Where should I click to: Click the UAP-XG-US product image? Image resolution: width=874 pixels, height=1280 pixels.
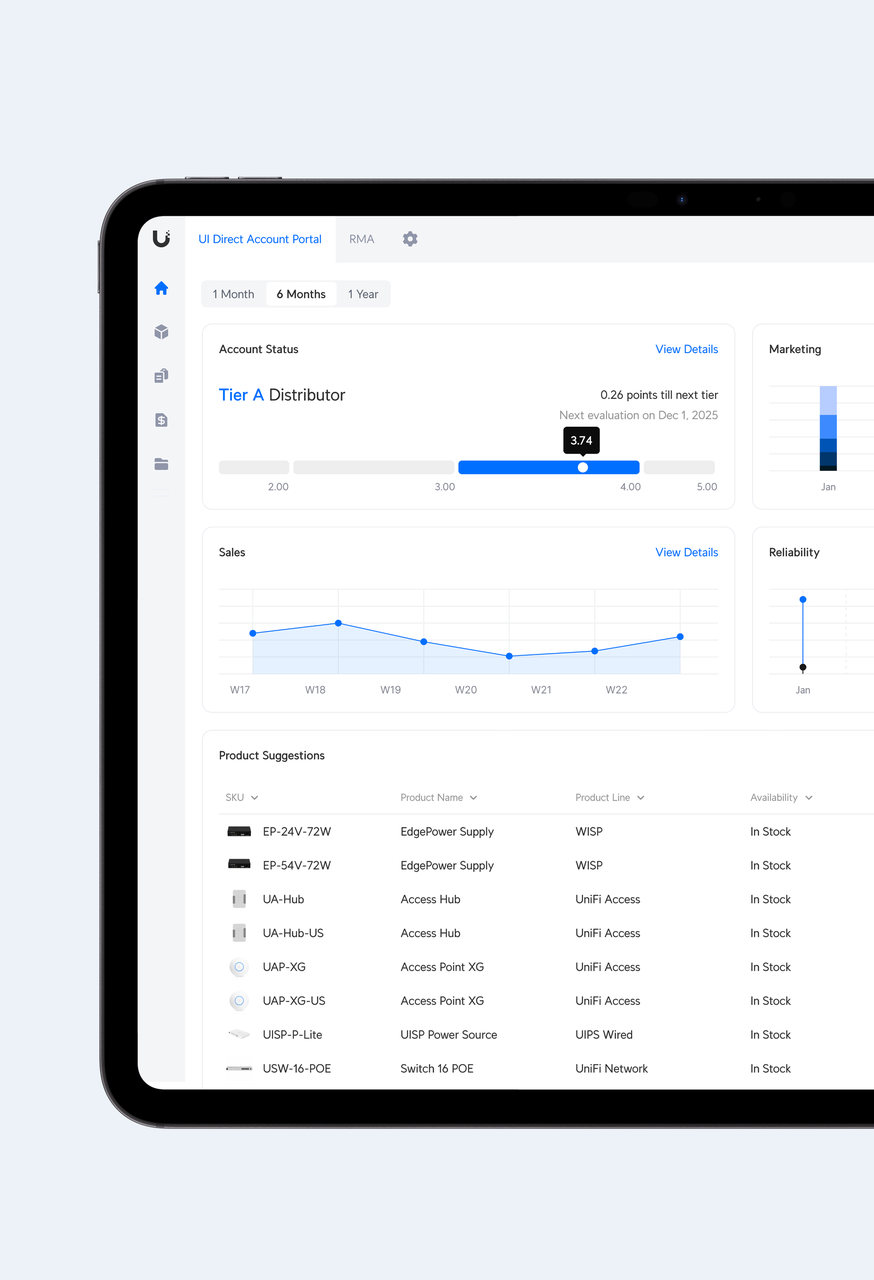coord(238,1001)
